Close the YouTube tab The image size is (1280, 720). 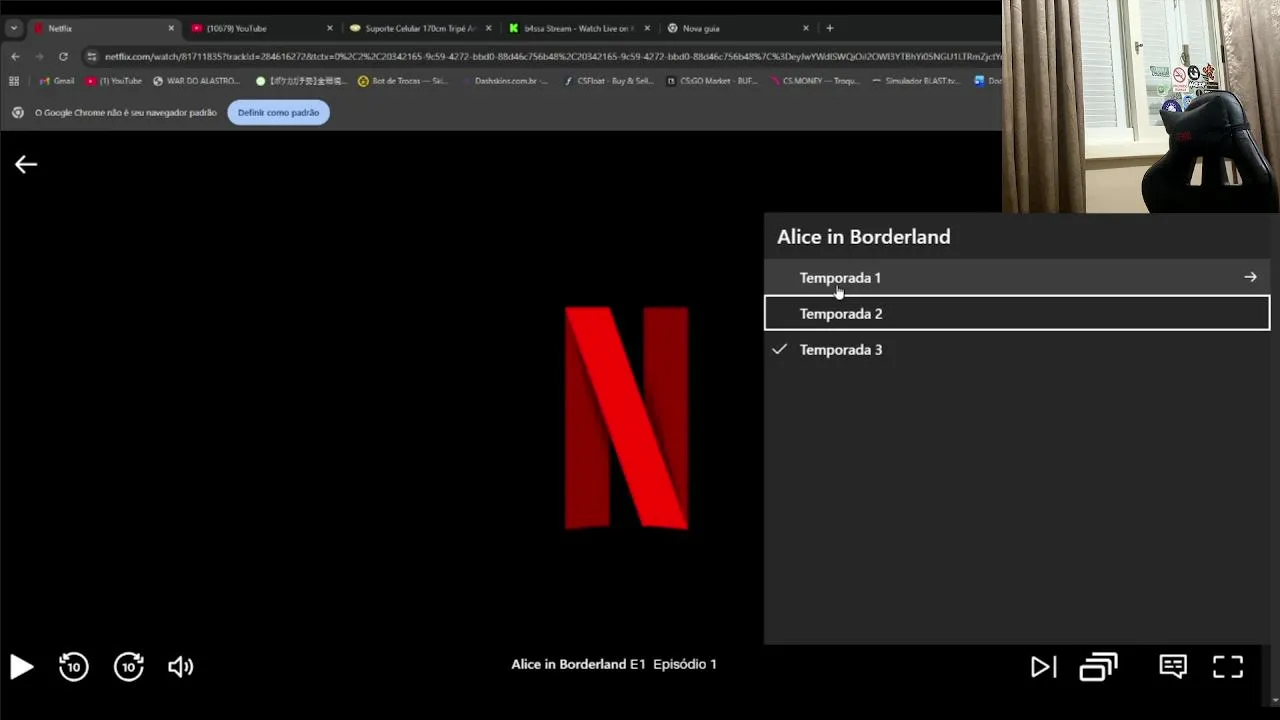(330, 28)
